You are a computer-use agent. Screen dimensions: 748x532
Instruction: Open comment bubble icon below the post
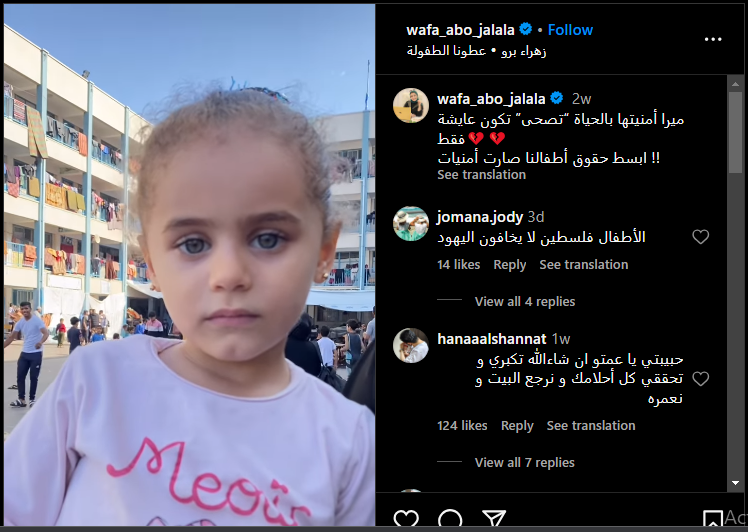point(450,519)
